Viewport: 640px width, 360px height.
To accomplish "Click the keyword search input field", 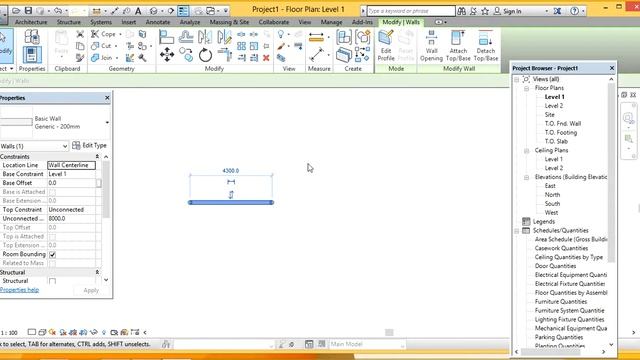I will (411, 11).
